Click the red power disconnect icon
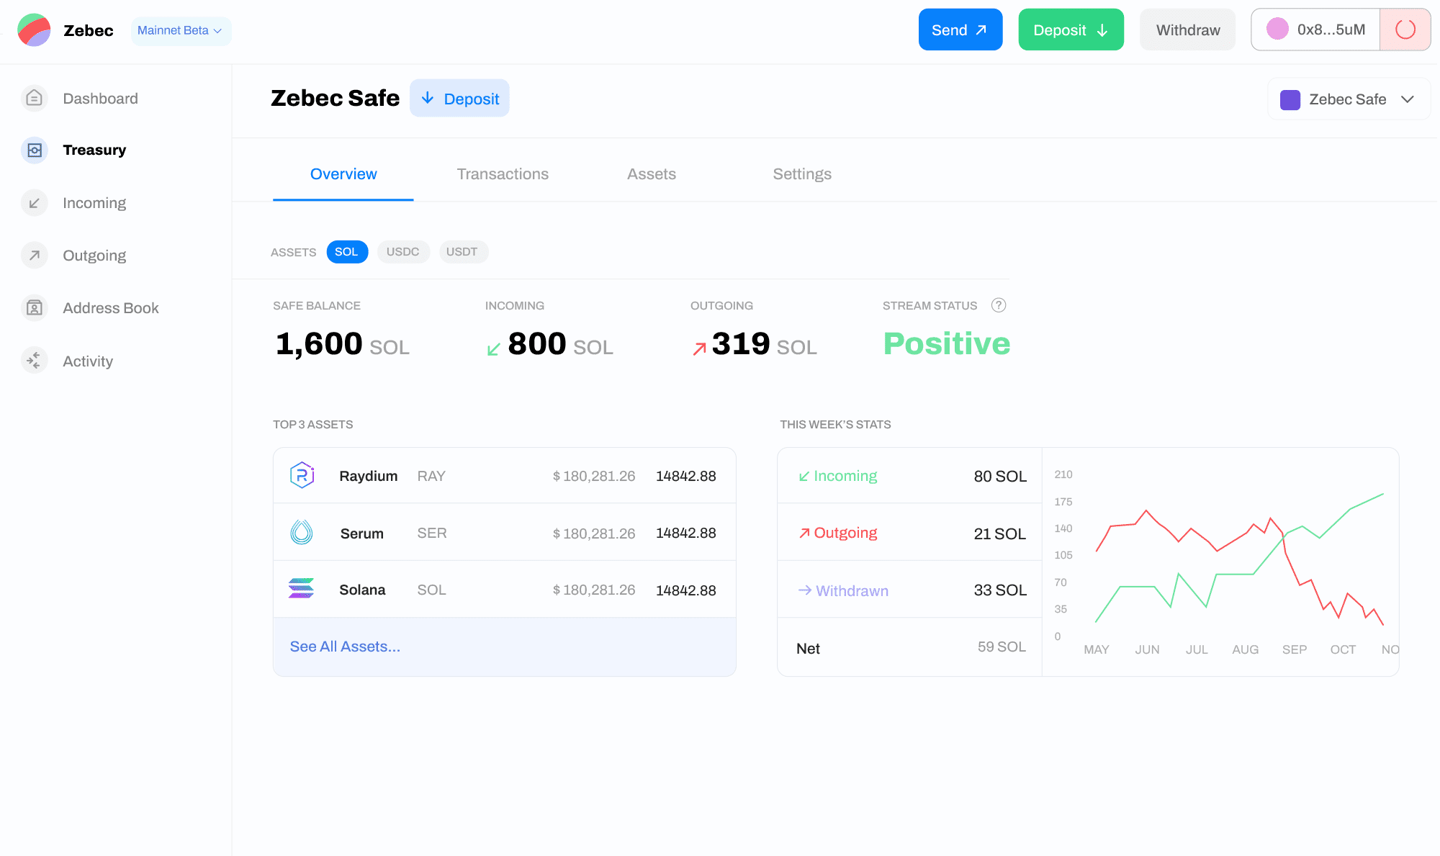1440x856 pixels. coord(1405,30)
